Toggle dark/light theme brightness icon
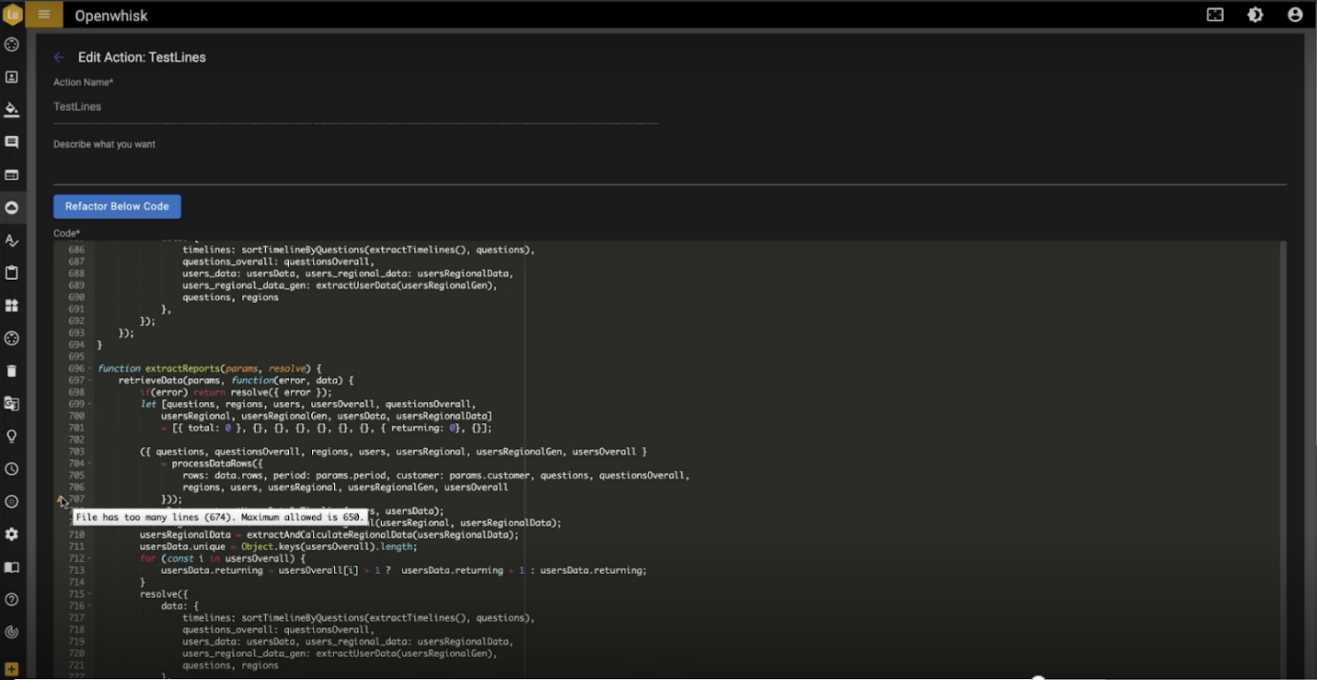 tap(1255, 15)
